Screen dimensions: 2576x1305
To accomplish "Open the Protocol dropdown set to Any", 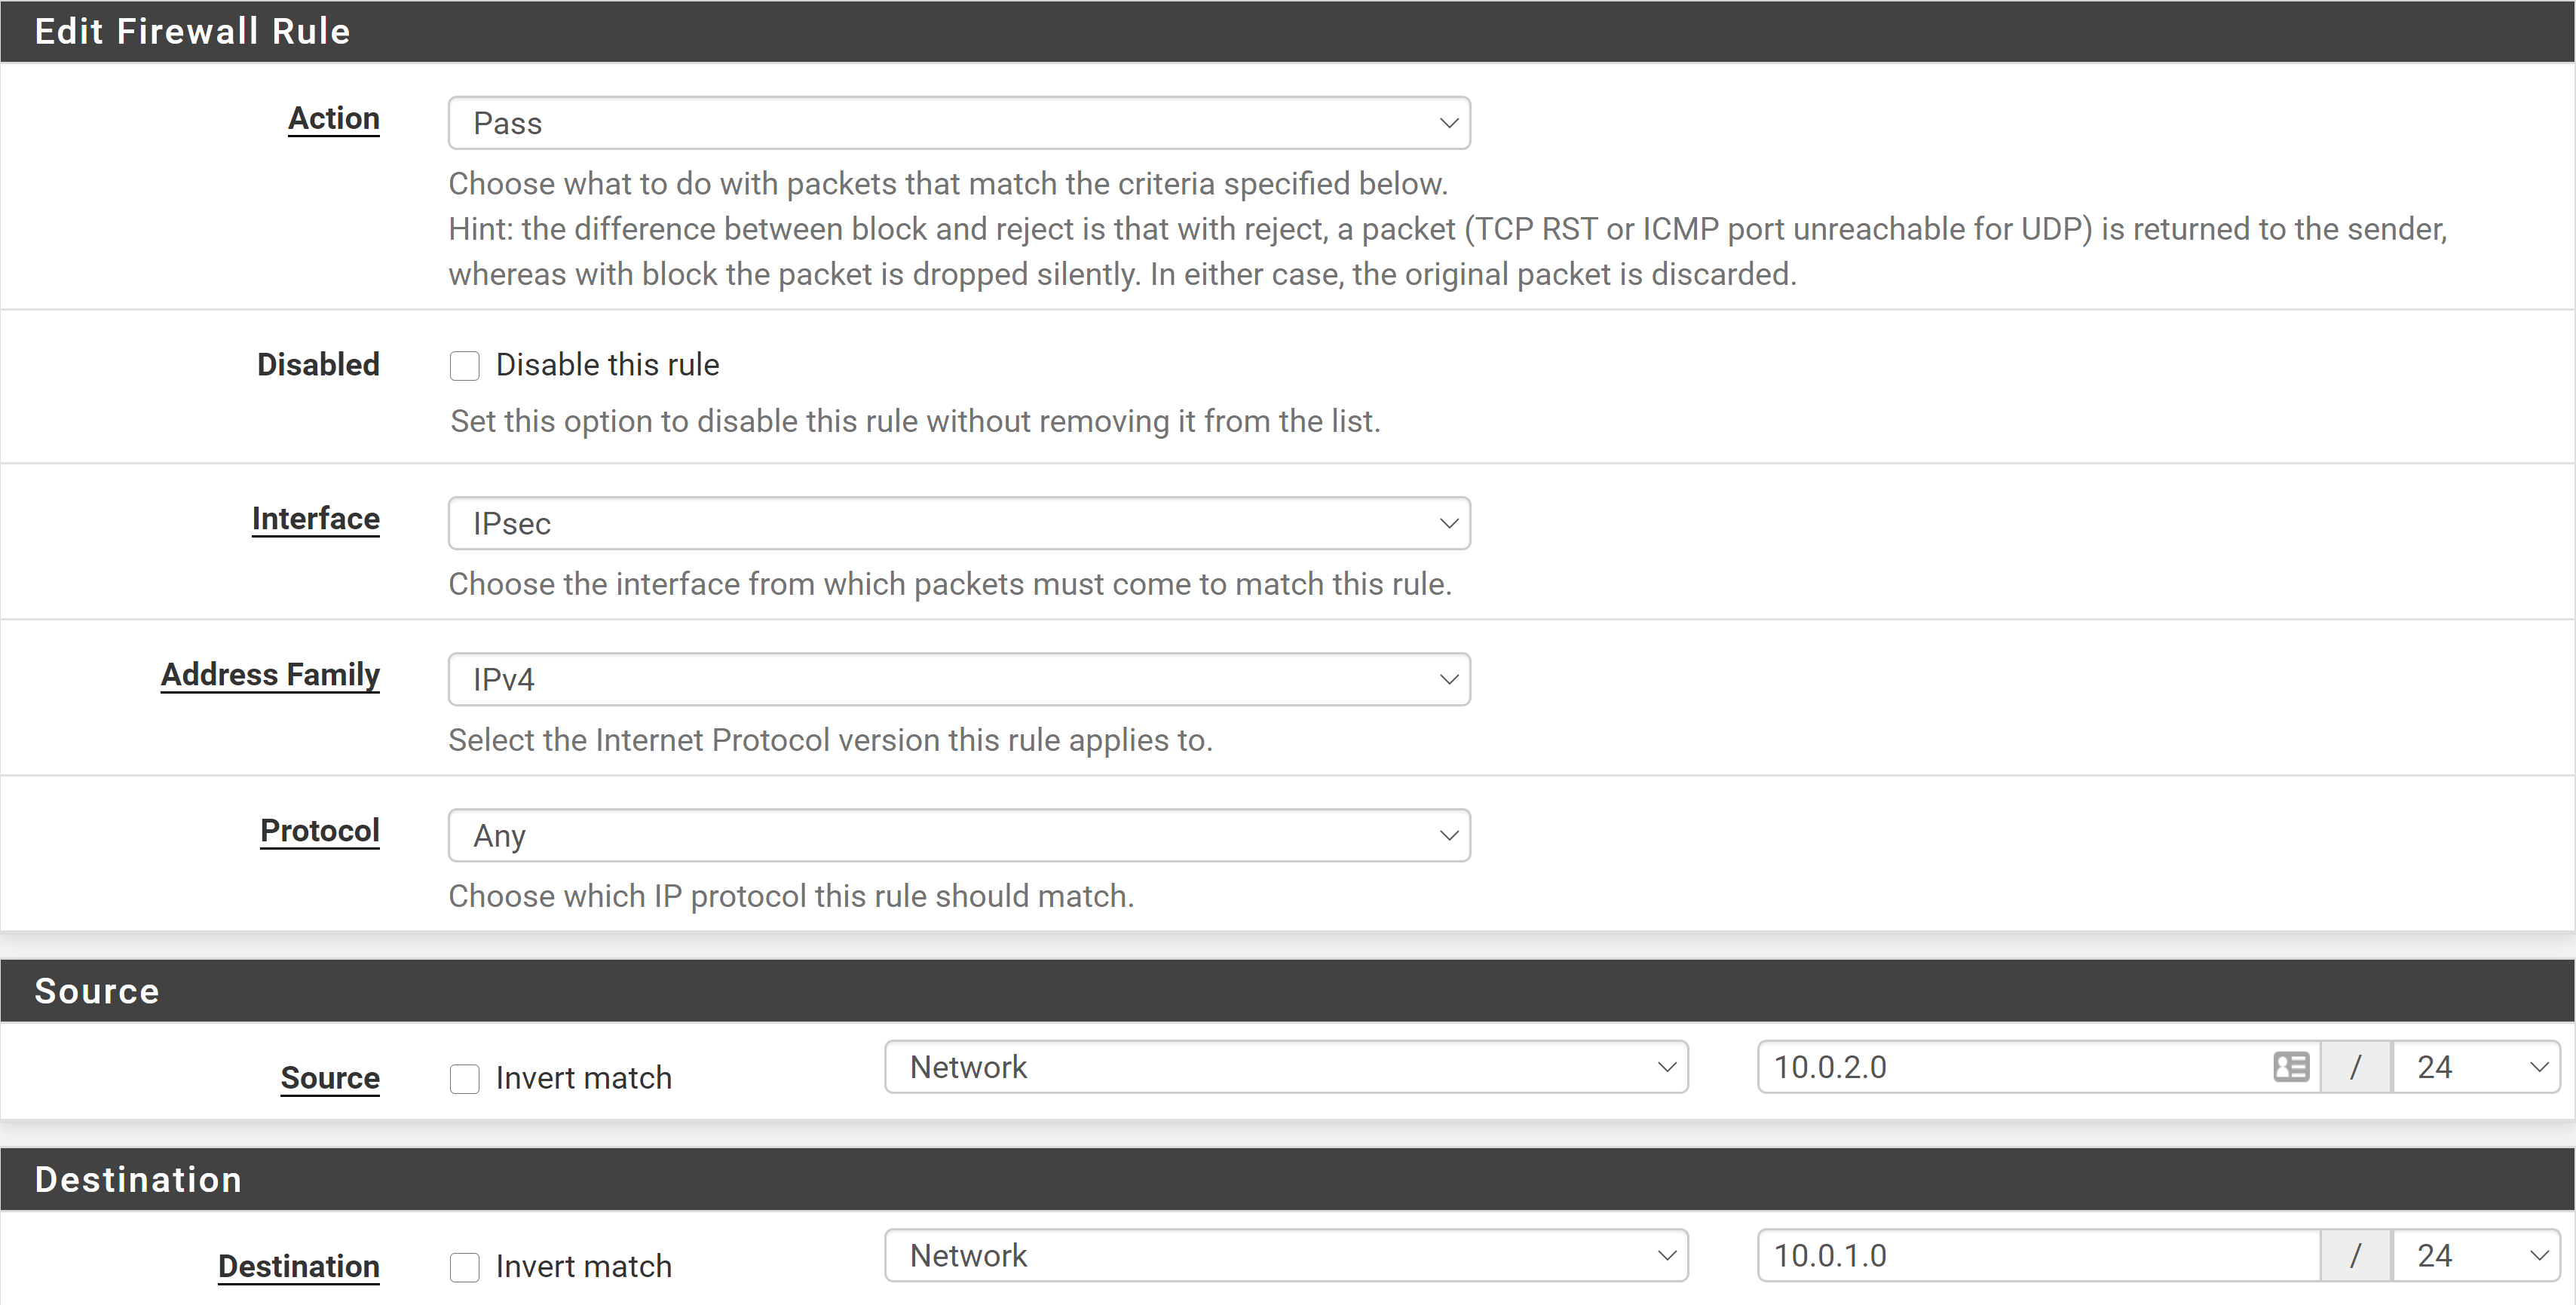I will 958,835.
